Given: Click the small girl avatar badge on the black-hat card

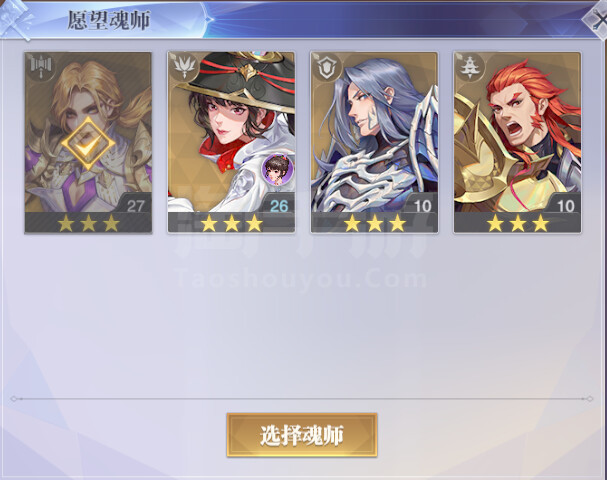Looking at the screenshot, I should pos(277,169).
